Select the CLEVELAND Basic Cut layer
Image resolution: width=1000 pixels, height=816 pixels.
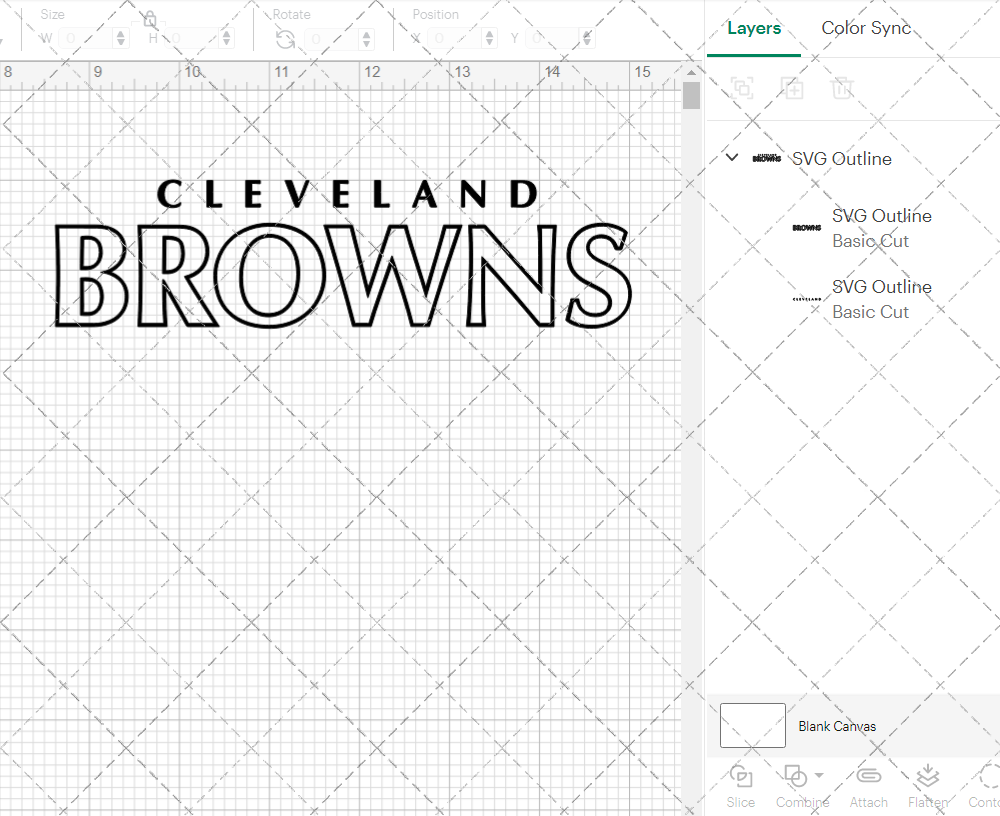pyautogui.click(x=882, y=299)
